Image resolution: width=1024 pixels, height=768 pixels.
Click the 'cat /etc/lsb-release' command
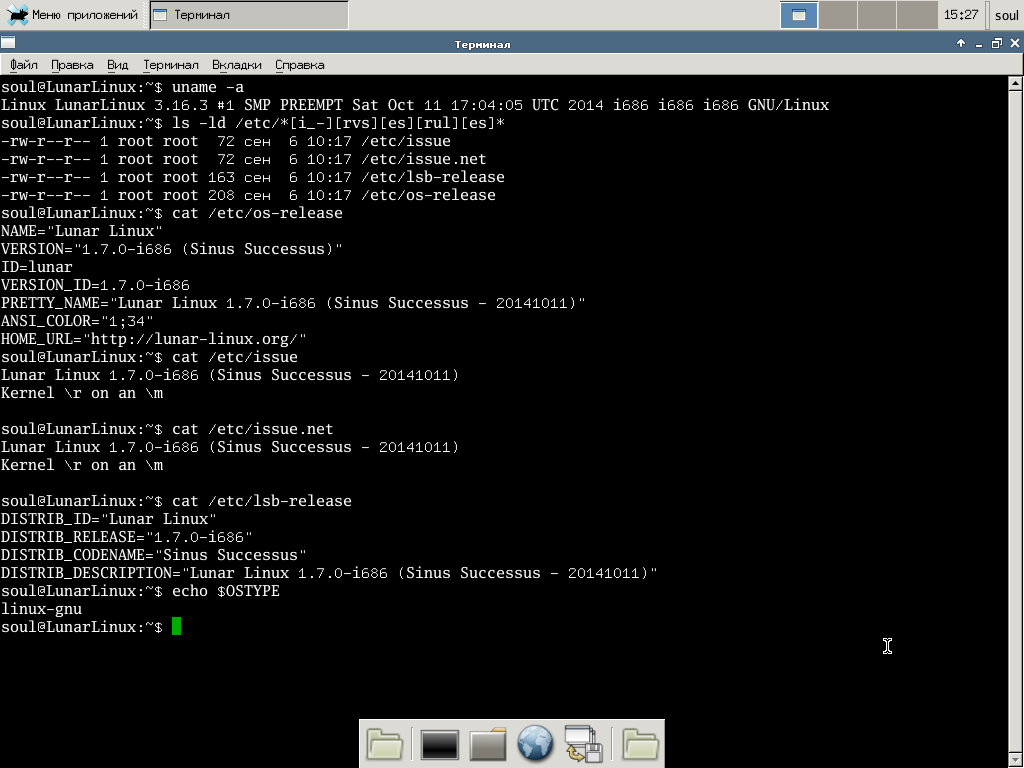point(262,501)
